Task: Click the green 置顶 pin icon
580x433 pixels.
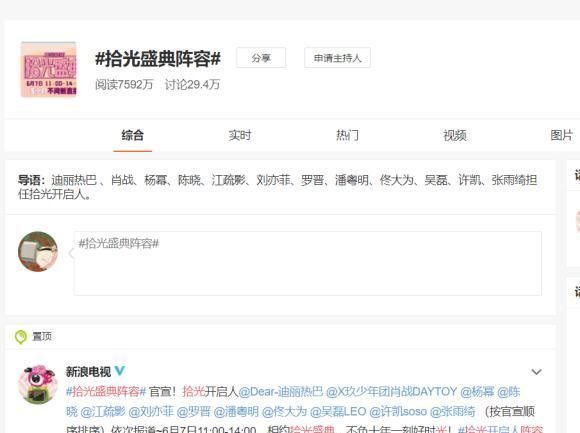Action: 21,337
